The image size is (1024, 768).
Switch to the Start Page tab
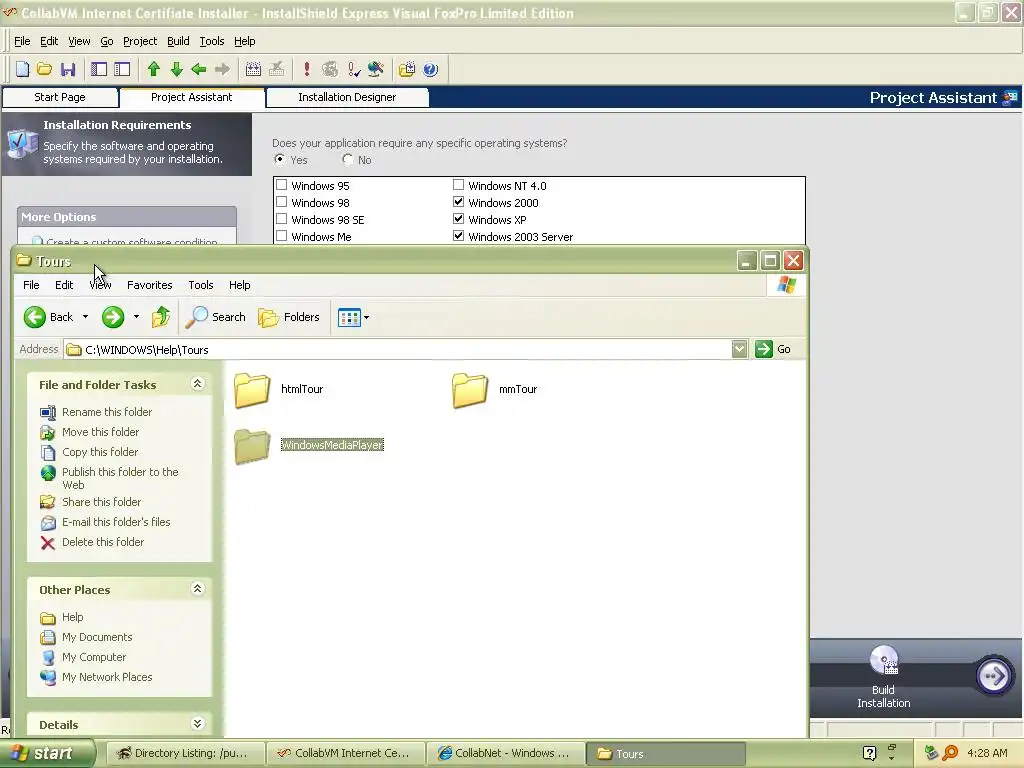click(x=59, y=97)
